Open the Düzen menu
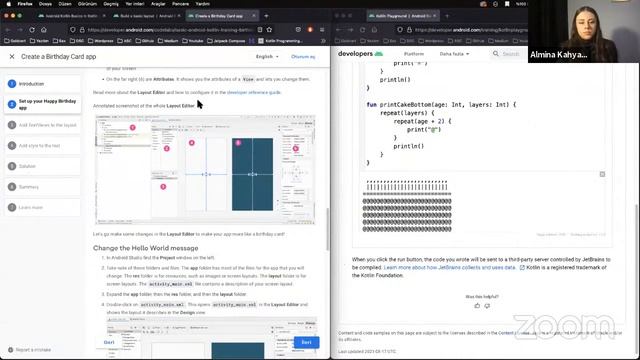Image resolution: width=640 pixels, height=360 pixels. pyautogui.click(x=65, y=4)
